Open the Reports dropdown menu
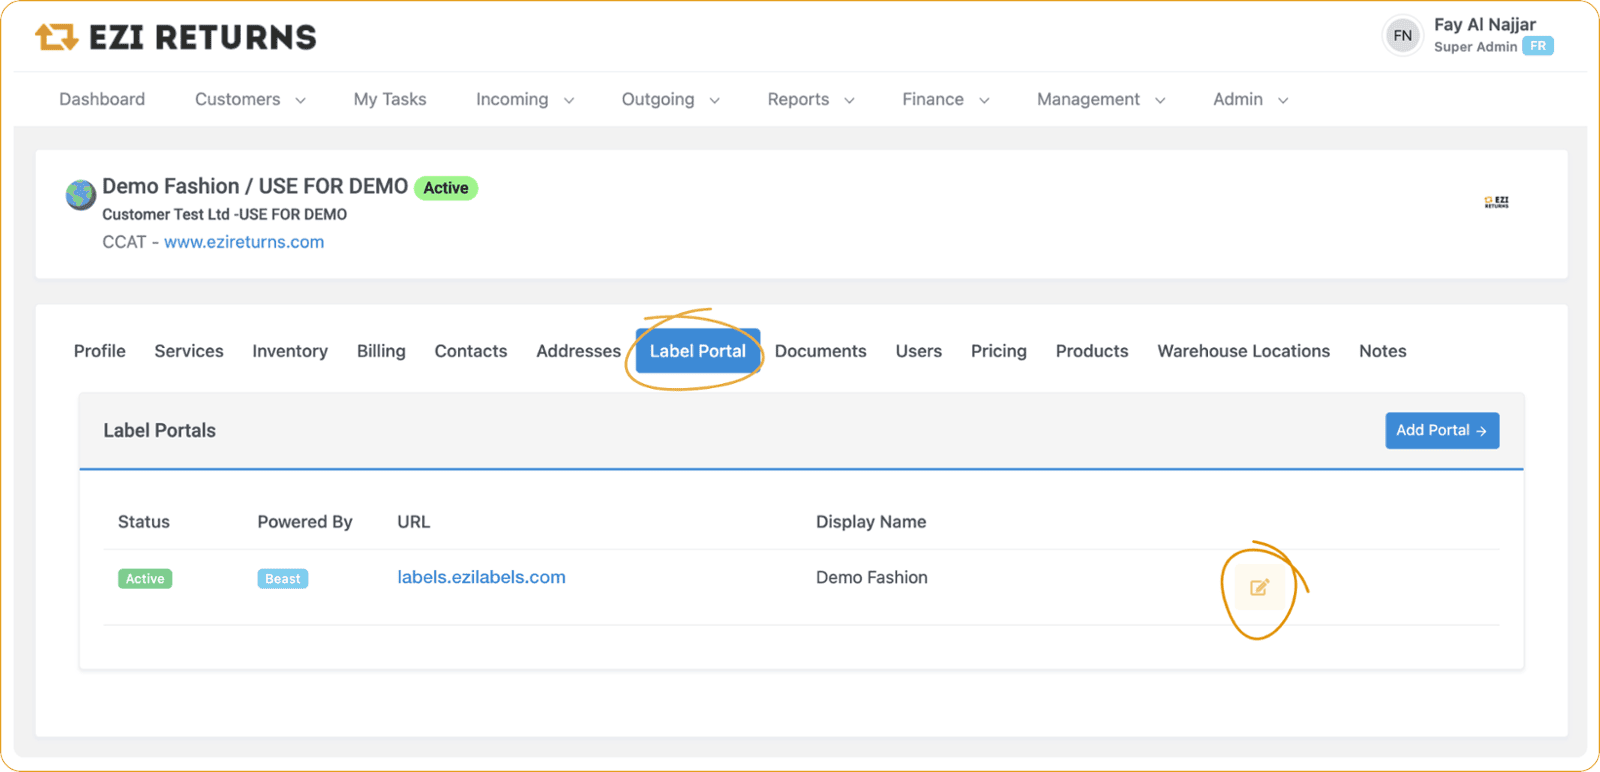 pos(810,100)
